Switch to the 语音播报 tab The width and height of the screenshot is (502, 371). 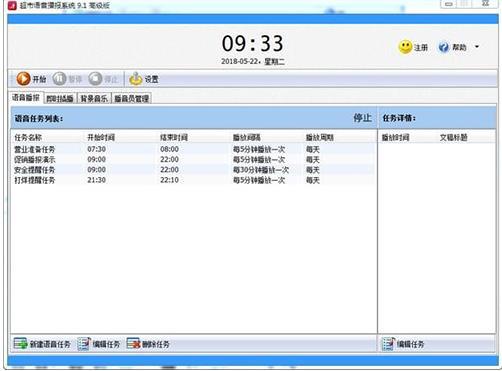tap(26, 98)
